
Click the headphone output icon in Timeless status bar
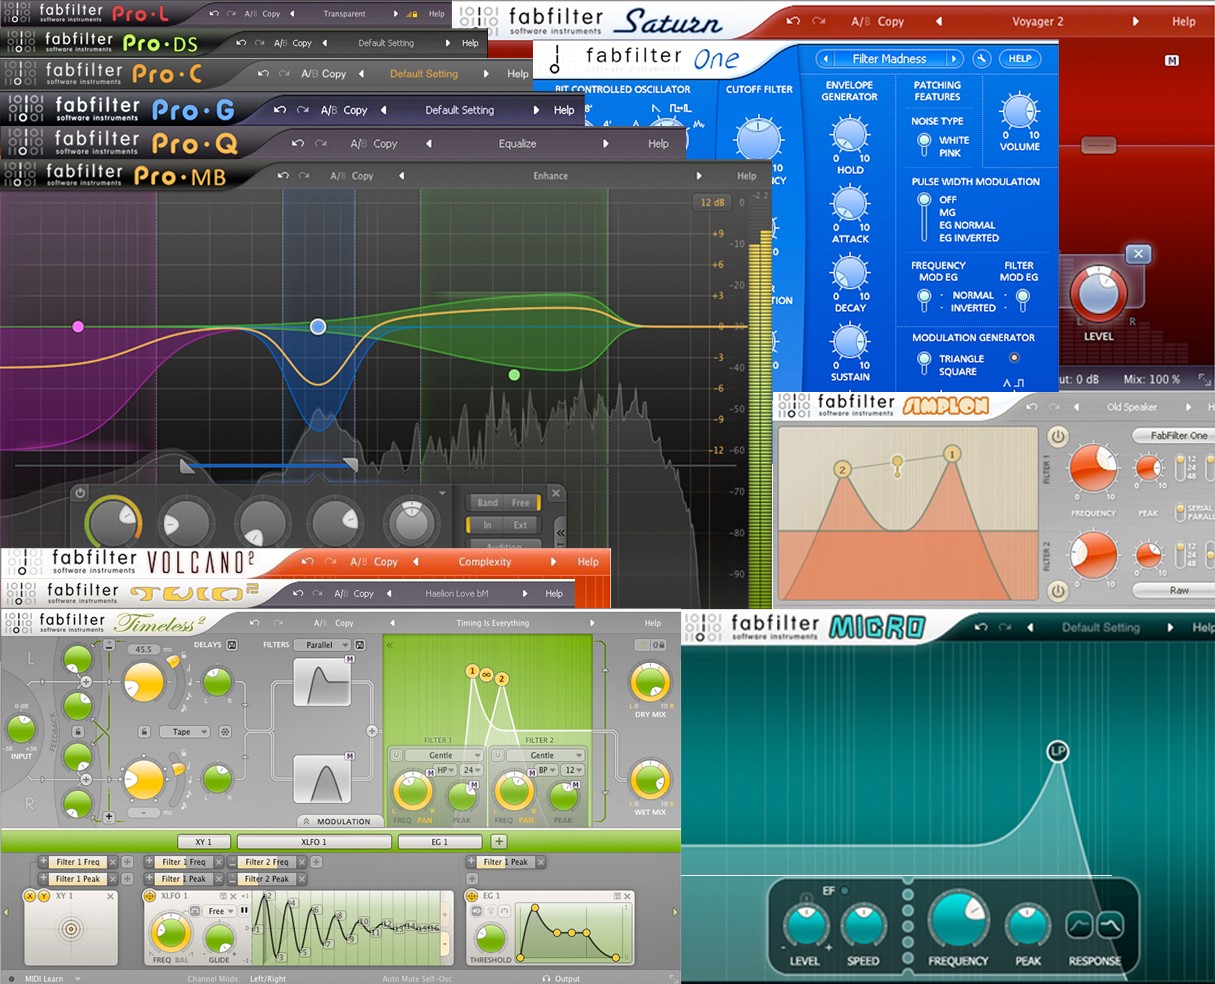[546, 977]
